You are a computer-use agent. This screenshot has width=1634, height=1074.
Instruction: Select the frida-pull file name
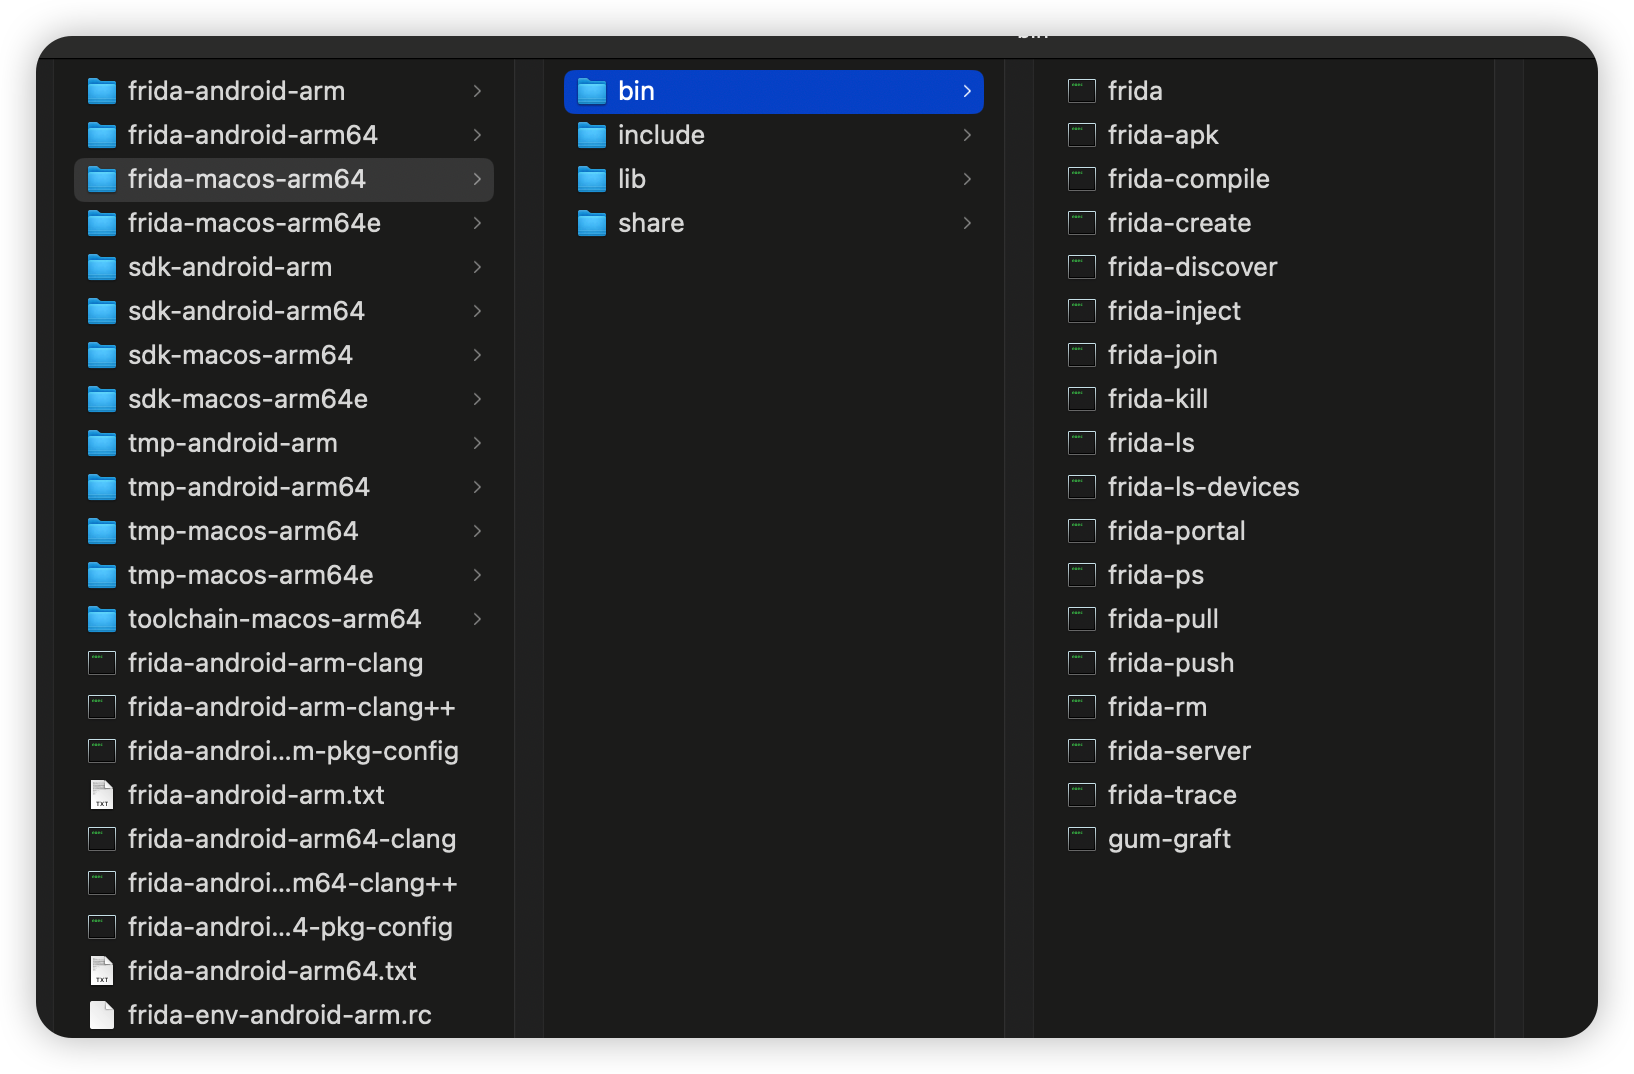1163,619
